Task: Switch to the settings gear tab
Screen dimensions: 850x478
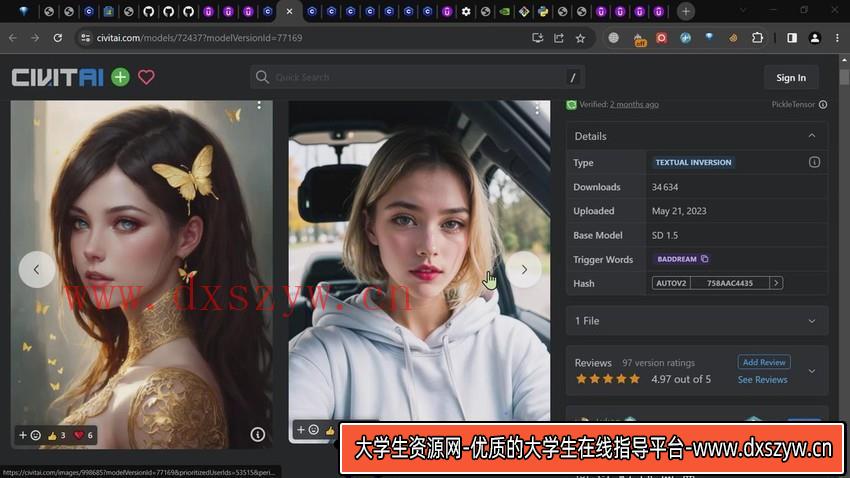Action: (466, 11)
